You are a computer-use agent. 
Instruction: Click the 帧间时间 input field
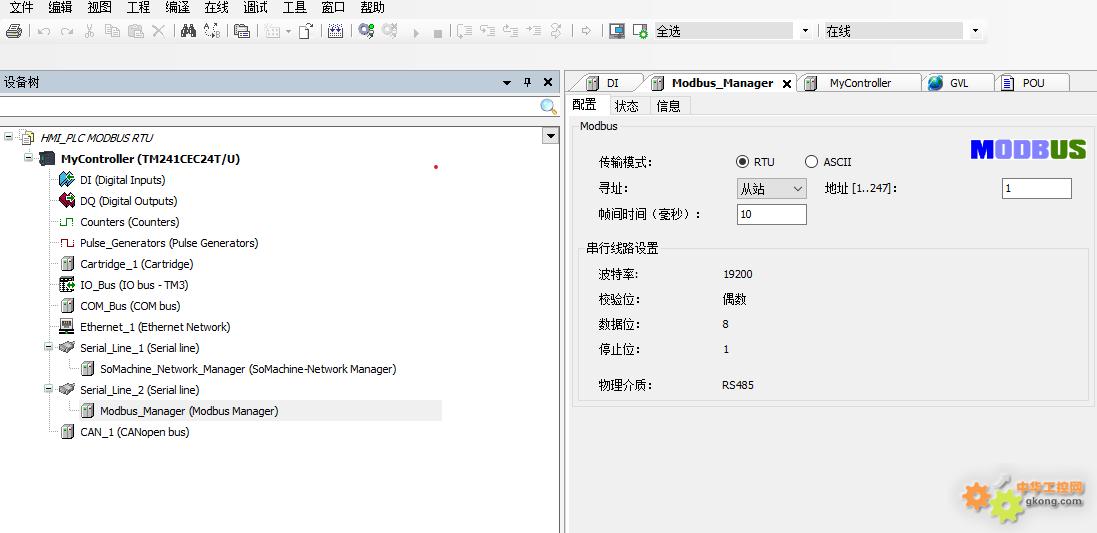tap(772, 215)
